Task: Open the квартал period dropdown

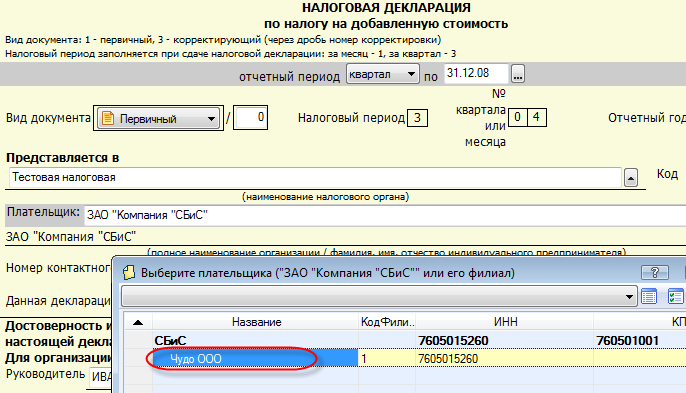Action: click(x=382, y=74)
